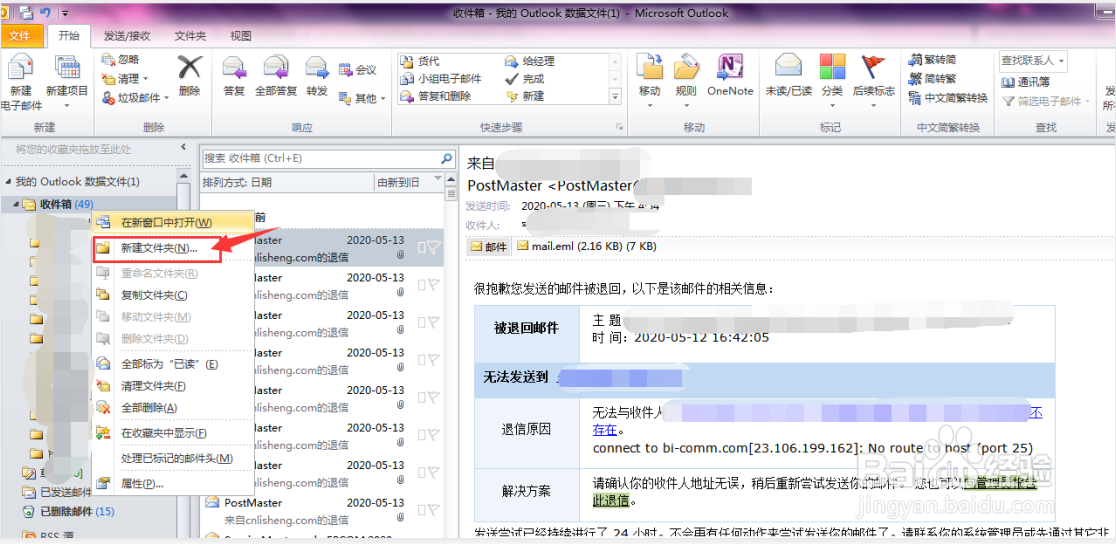Image resolution: width=1116 pixels, height=544 pixels.
Task: Select Create New (新建) quick step
Action: click(x=525, y=96)
